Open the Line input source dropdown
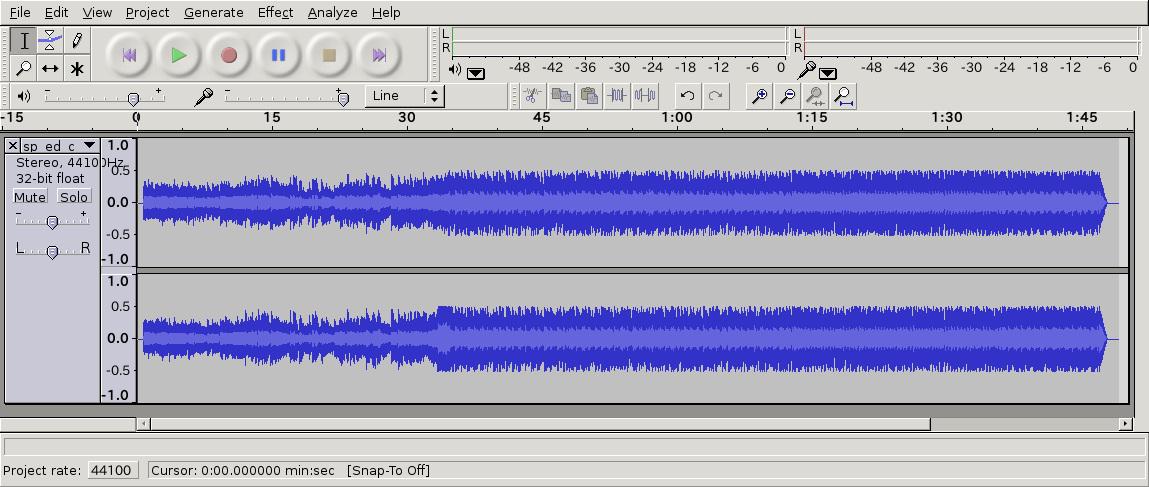1149x487 pixels. point(405,96)
